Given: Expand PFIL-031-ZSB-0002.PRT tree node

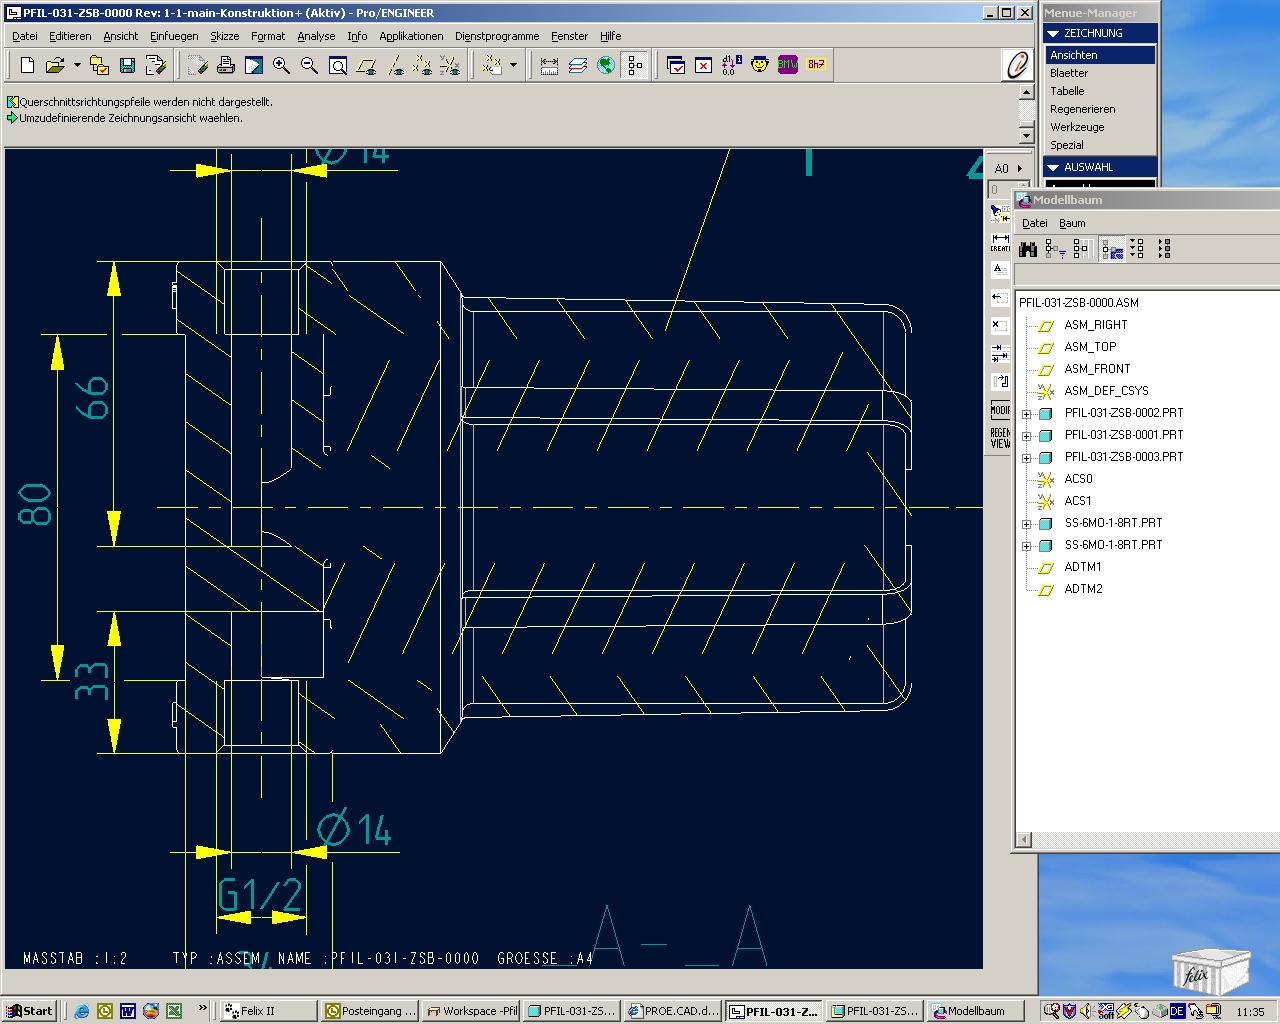Looking at the screenshot, I should pyautogui.click(x=1026, y=414).
